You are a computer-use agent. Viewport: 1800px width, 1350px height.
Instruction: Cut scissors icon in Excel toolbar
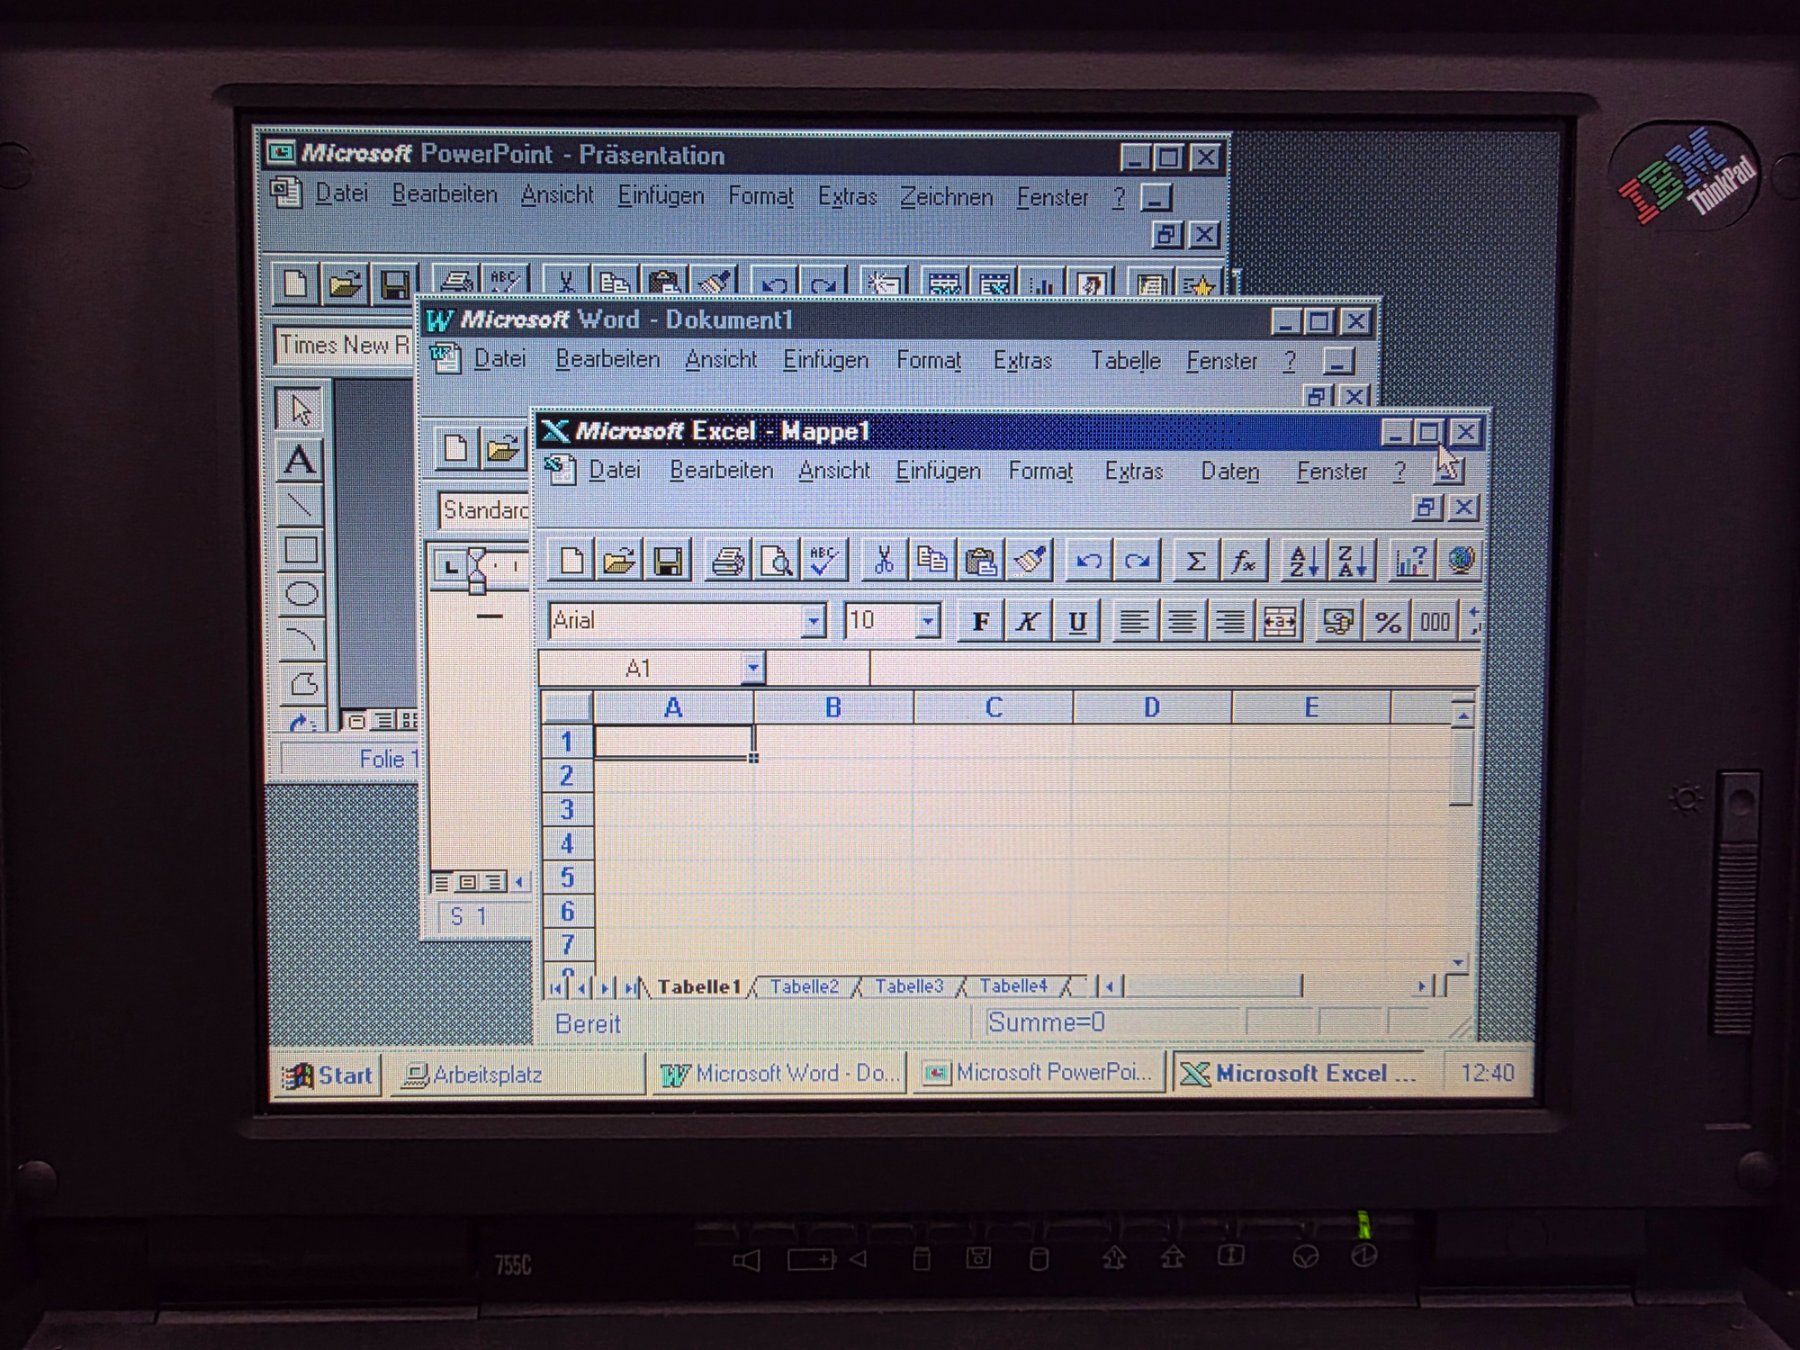click(x=883, y=561)
